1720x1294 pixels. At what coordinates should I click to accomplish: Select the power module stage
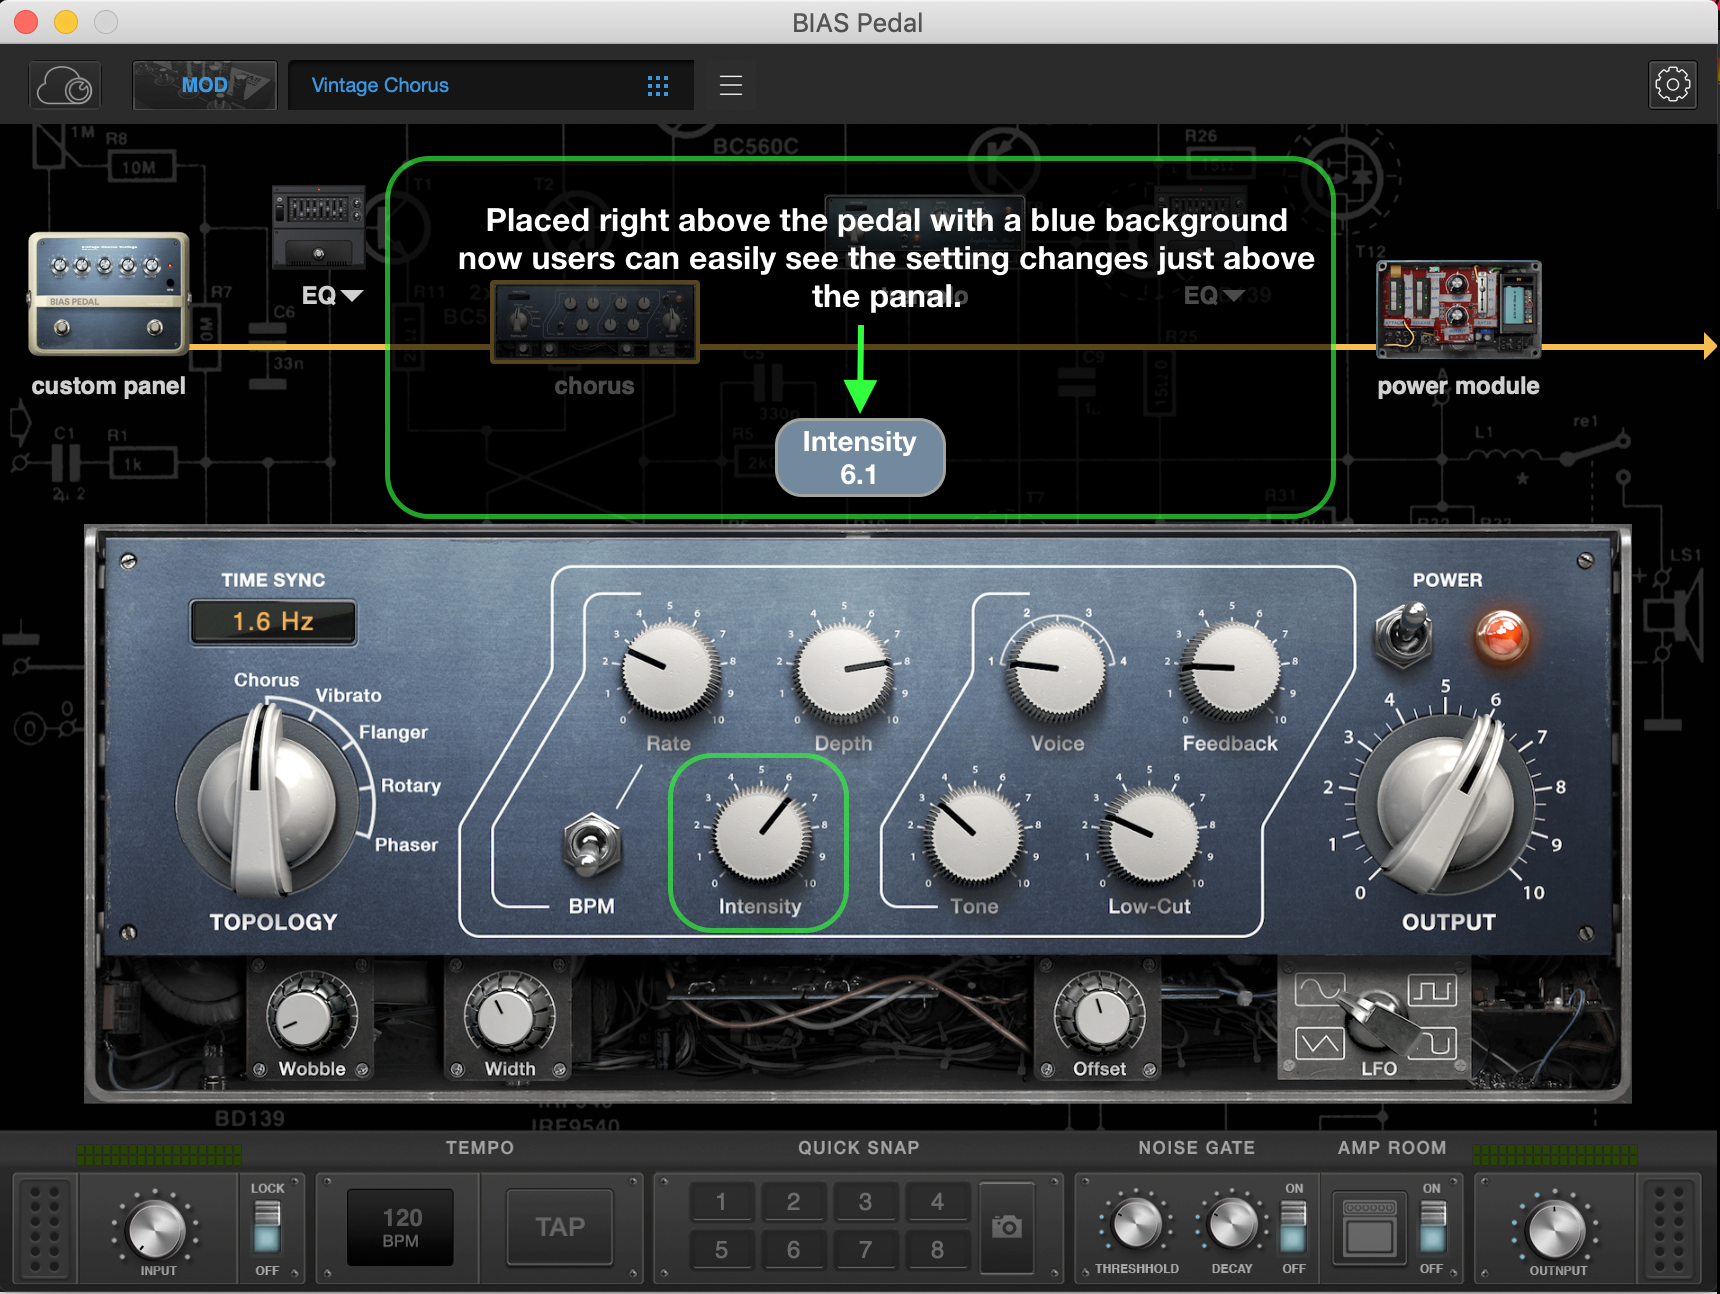[1458, 310]
